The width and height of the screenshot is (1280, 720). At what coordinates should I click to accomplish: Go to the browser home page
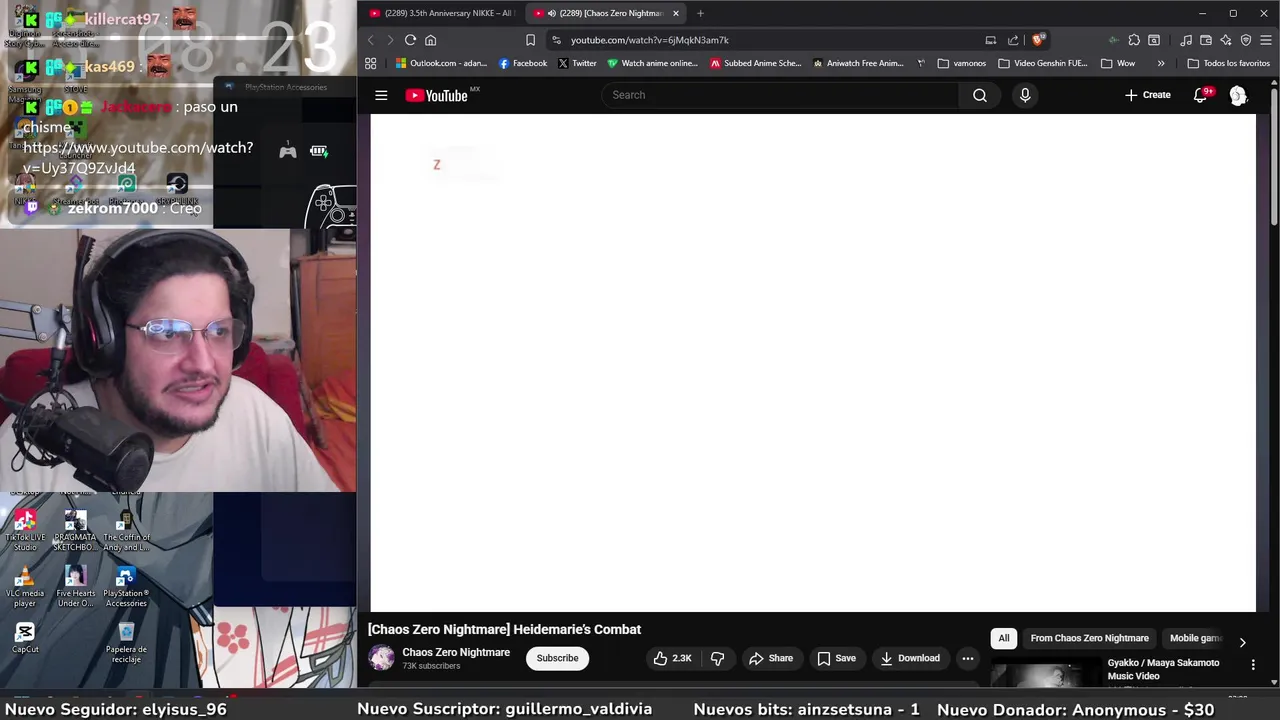pos(431,40)
